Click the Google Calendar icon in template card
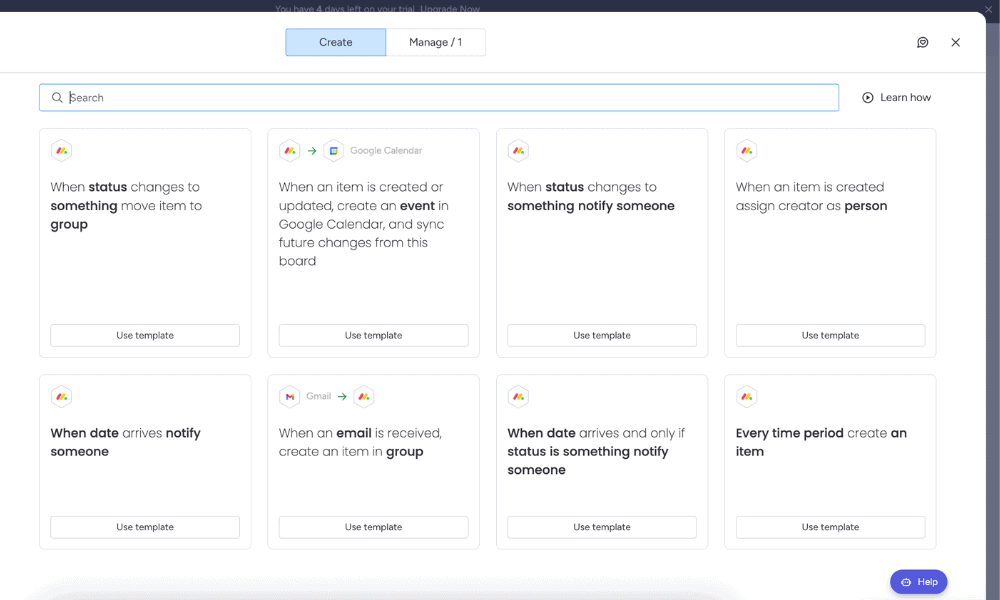Screen dimensions: 1000x600 [x=334, y=151]
